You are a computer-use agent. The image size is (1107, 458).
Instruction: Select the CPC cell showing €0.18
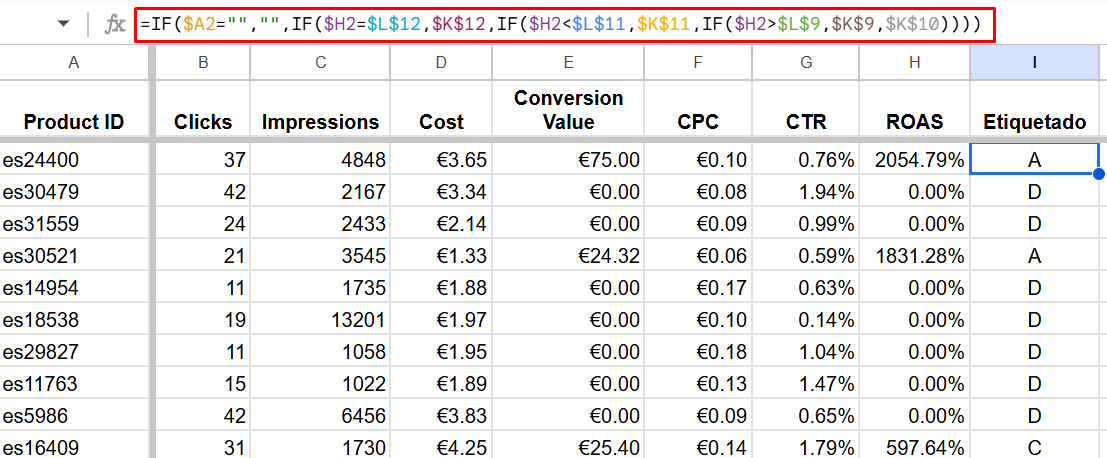698,351
